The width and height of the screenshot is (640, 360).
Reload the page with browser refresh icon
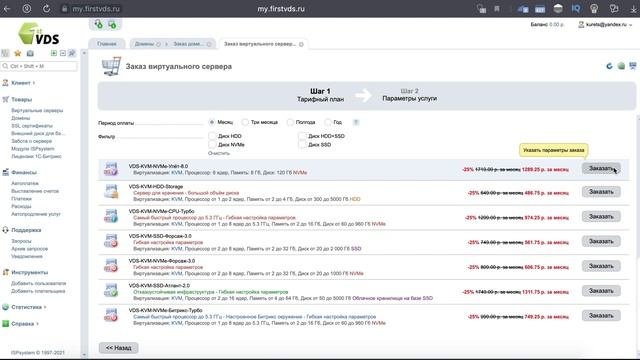point(47,9)
